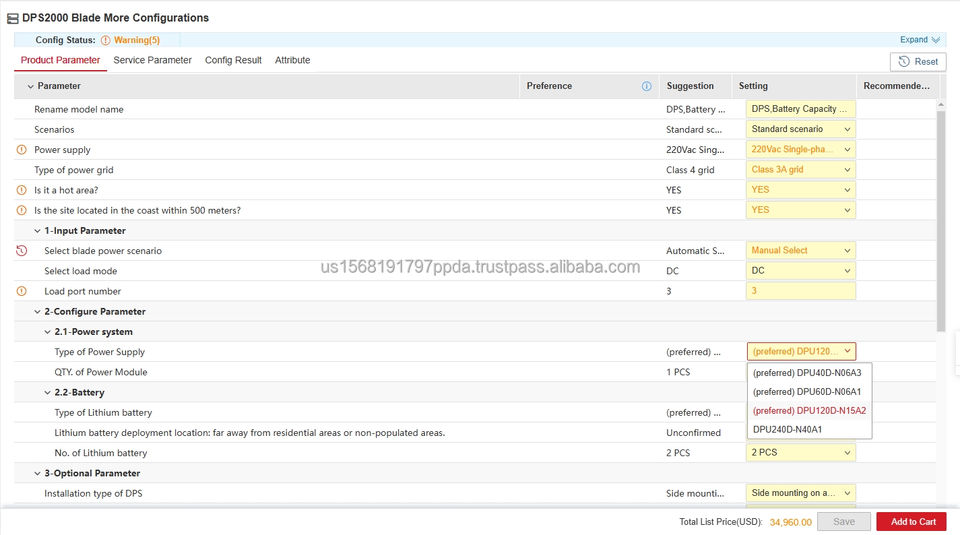Viewport: 960px width, 535px height.
Task: Click the warning icon next to hot area question
Action: click(21, 190)
